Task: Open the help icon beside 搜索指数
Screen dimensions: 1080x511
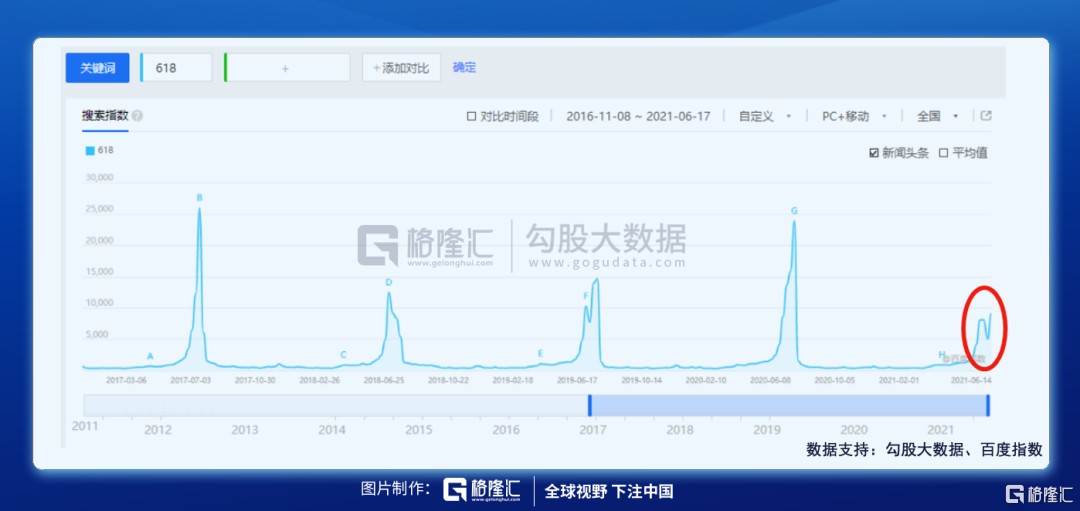Action: pyautogui.click(x=137, y=116)
